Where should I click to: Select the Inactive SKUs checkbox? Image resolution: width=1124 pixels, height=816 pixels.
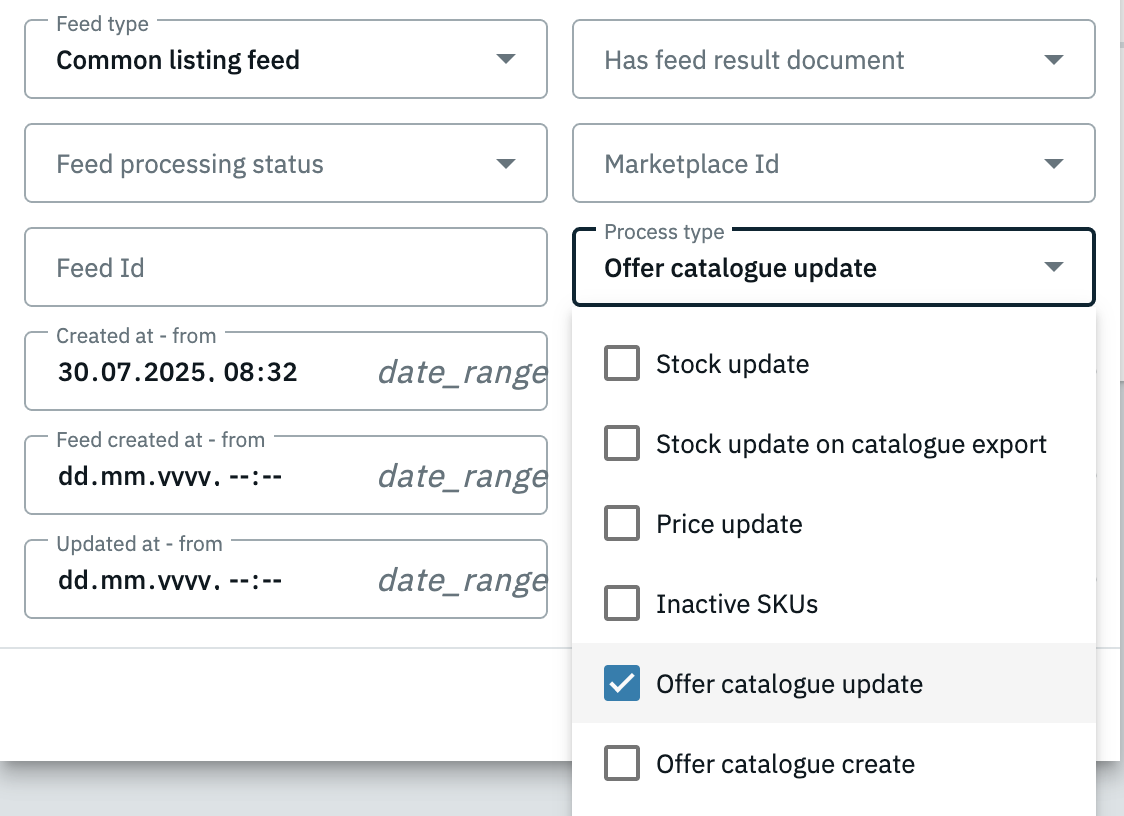click(622, 604)
